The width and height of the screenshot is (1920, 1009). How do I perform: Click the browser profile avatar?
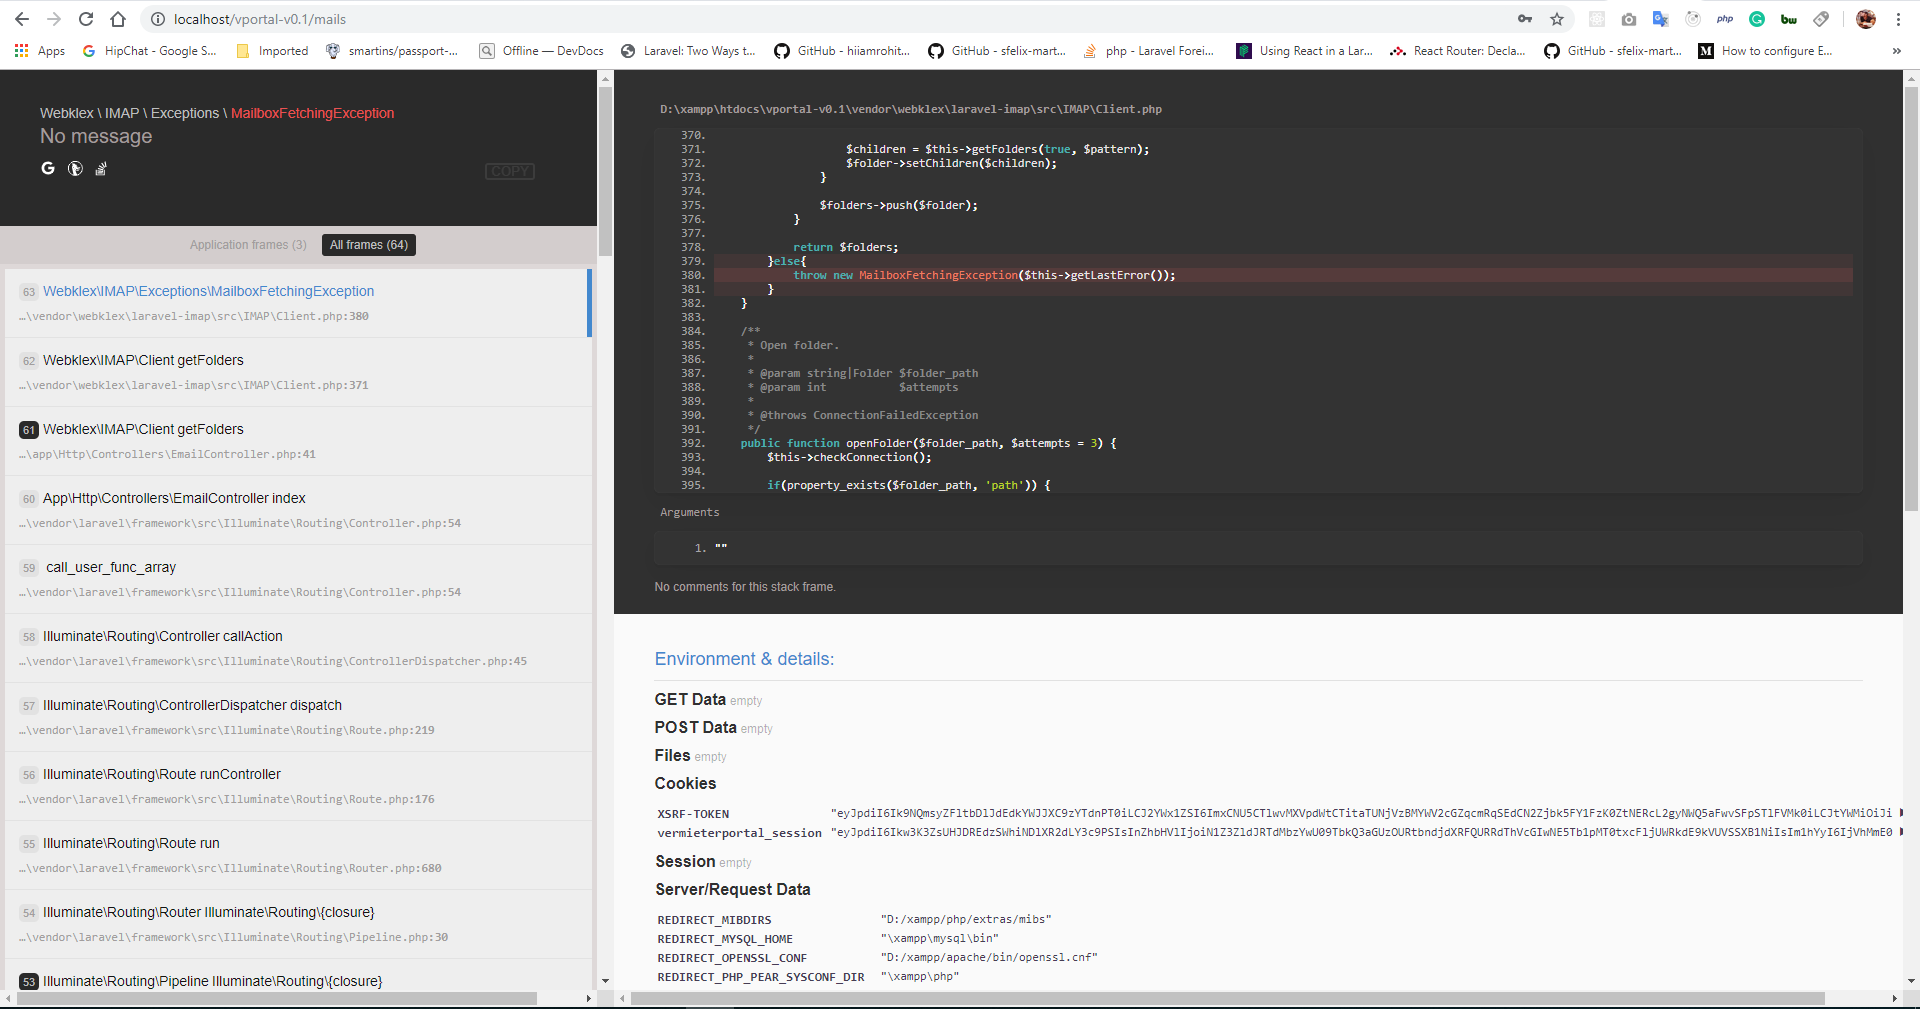[x=1866, y=19]
